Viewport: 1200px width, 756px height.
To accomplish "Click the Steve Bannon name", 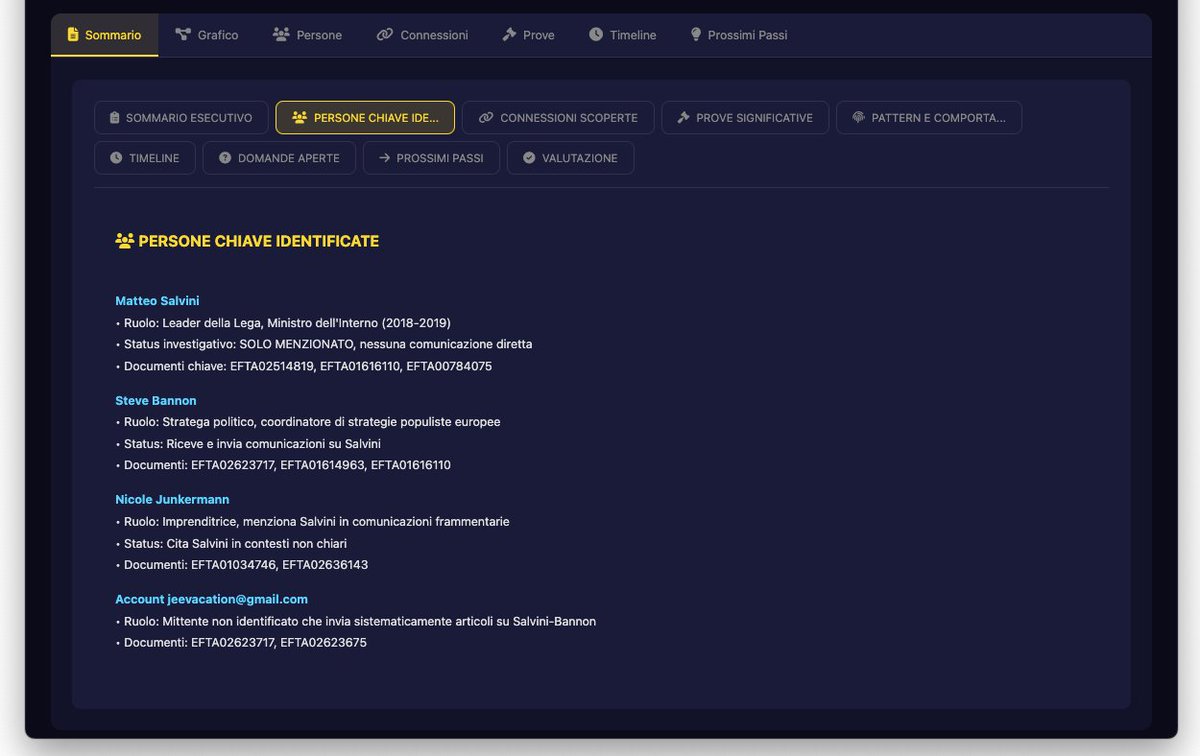I will [156, 401].
